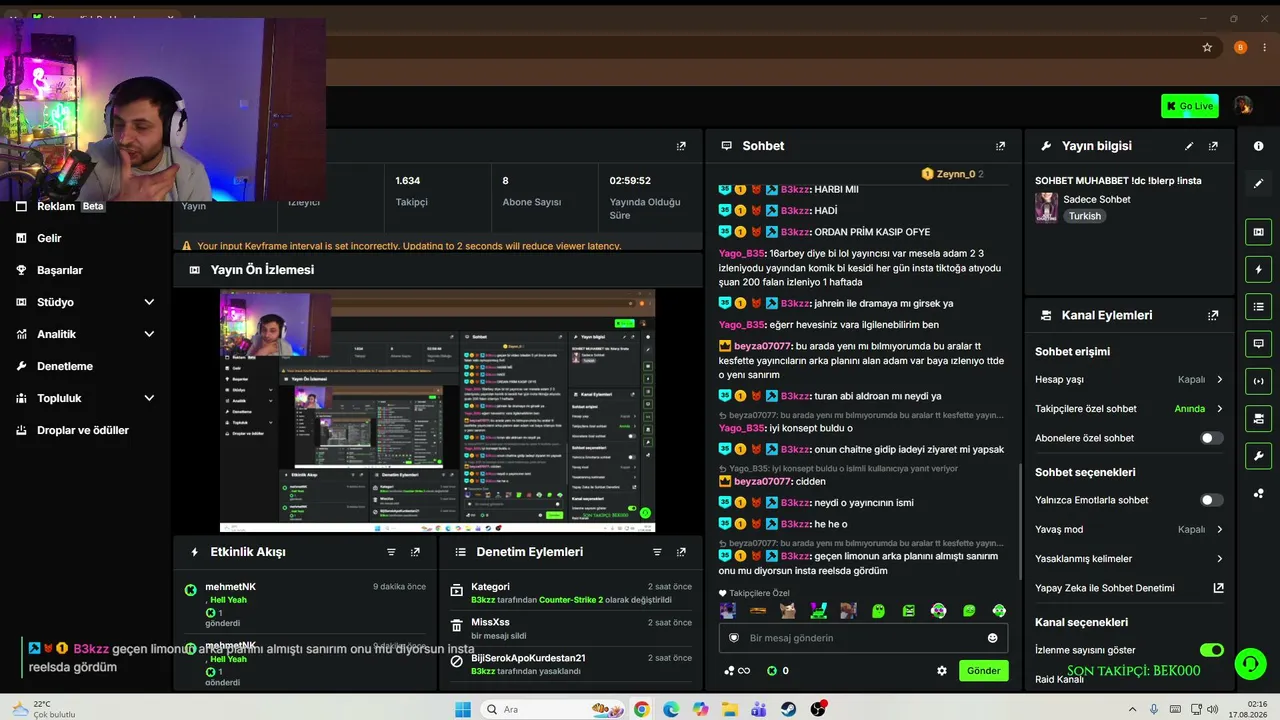Pop out the Kanal Eylemleri panel
This screenshot has width=1280, height=720.
(x=1213, y=315)
